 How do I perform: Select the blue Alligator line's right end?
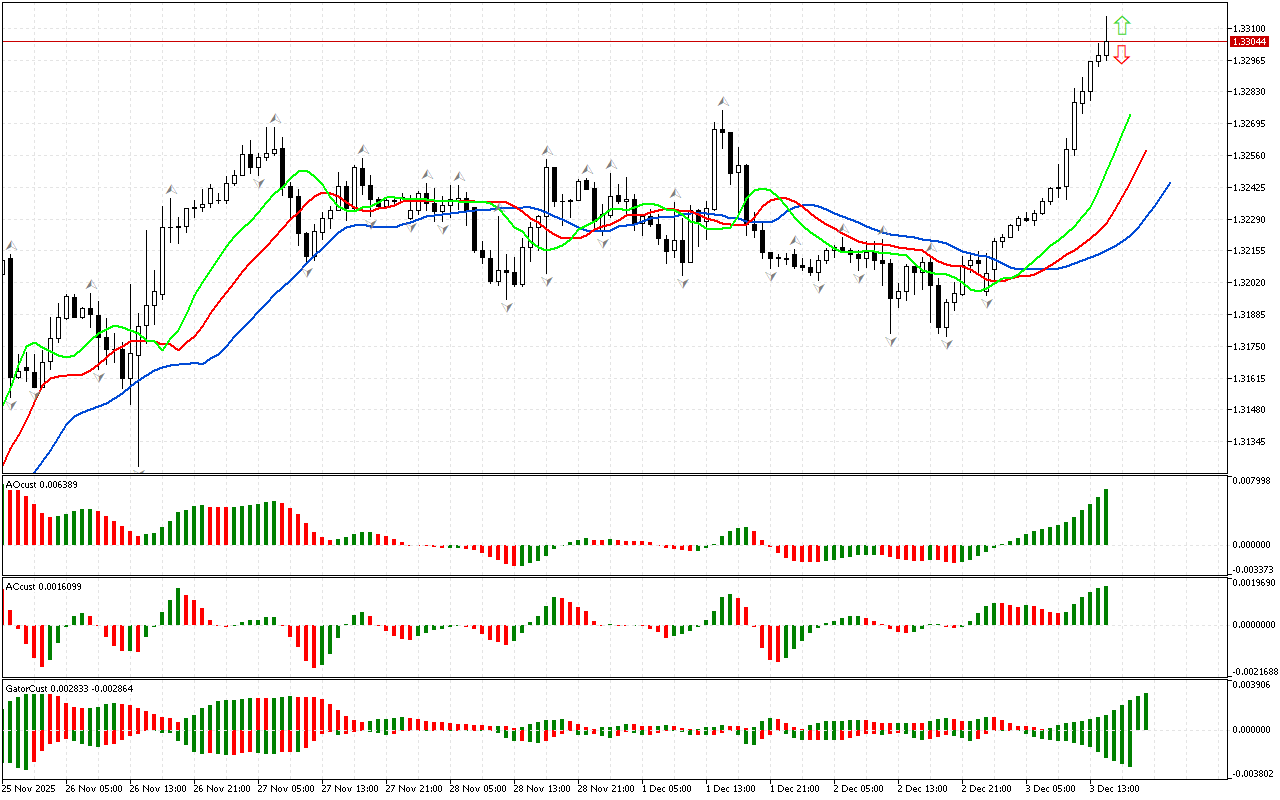click(x=1169, y=184)
